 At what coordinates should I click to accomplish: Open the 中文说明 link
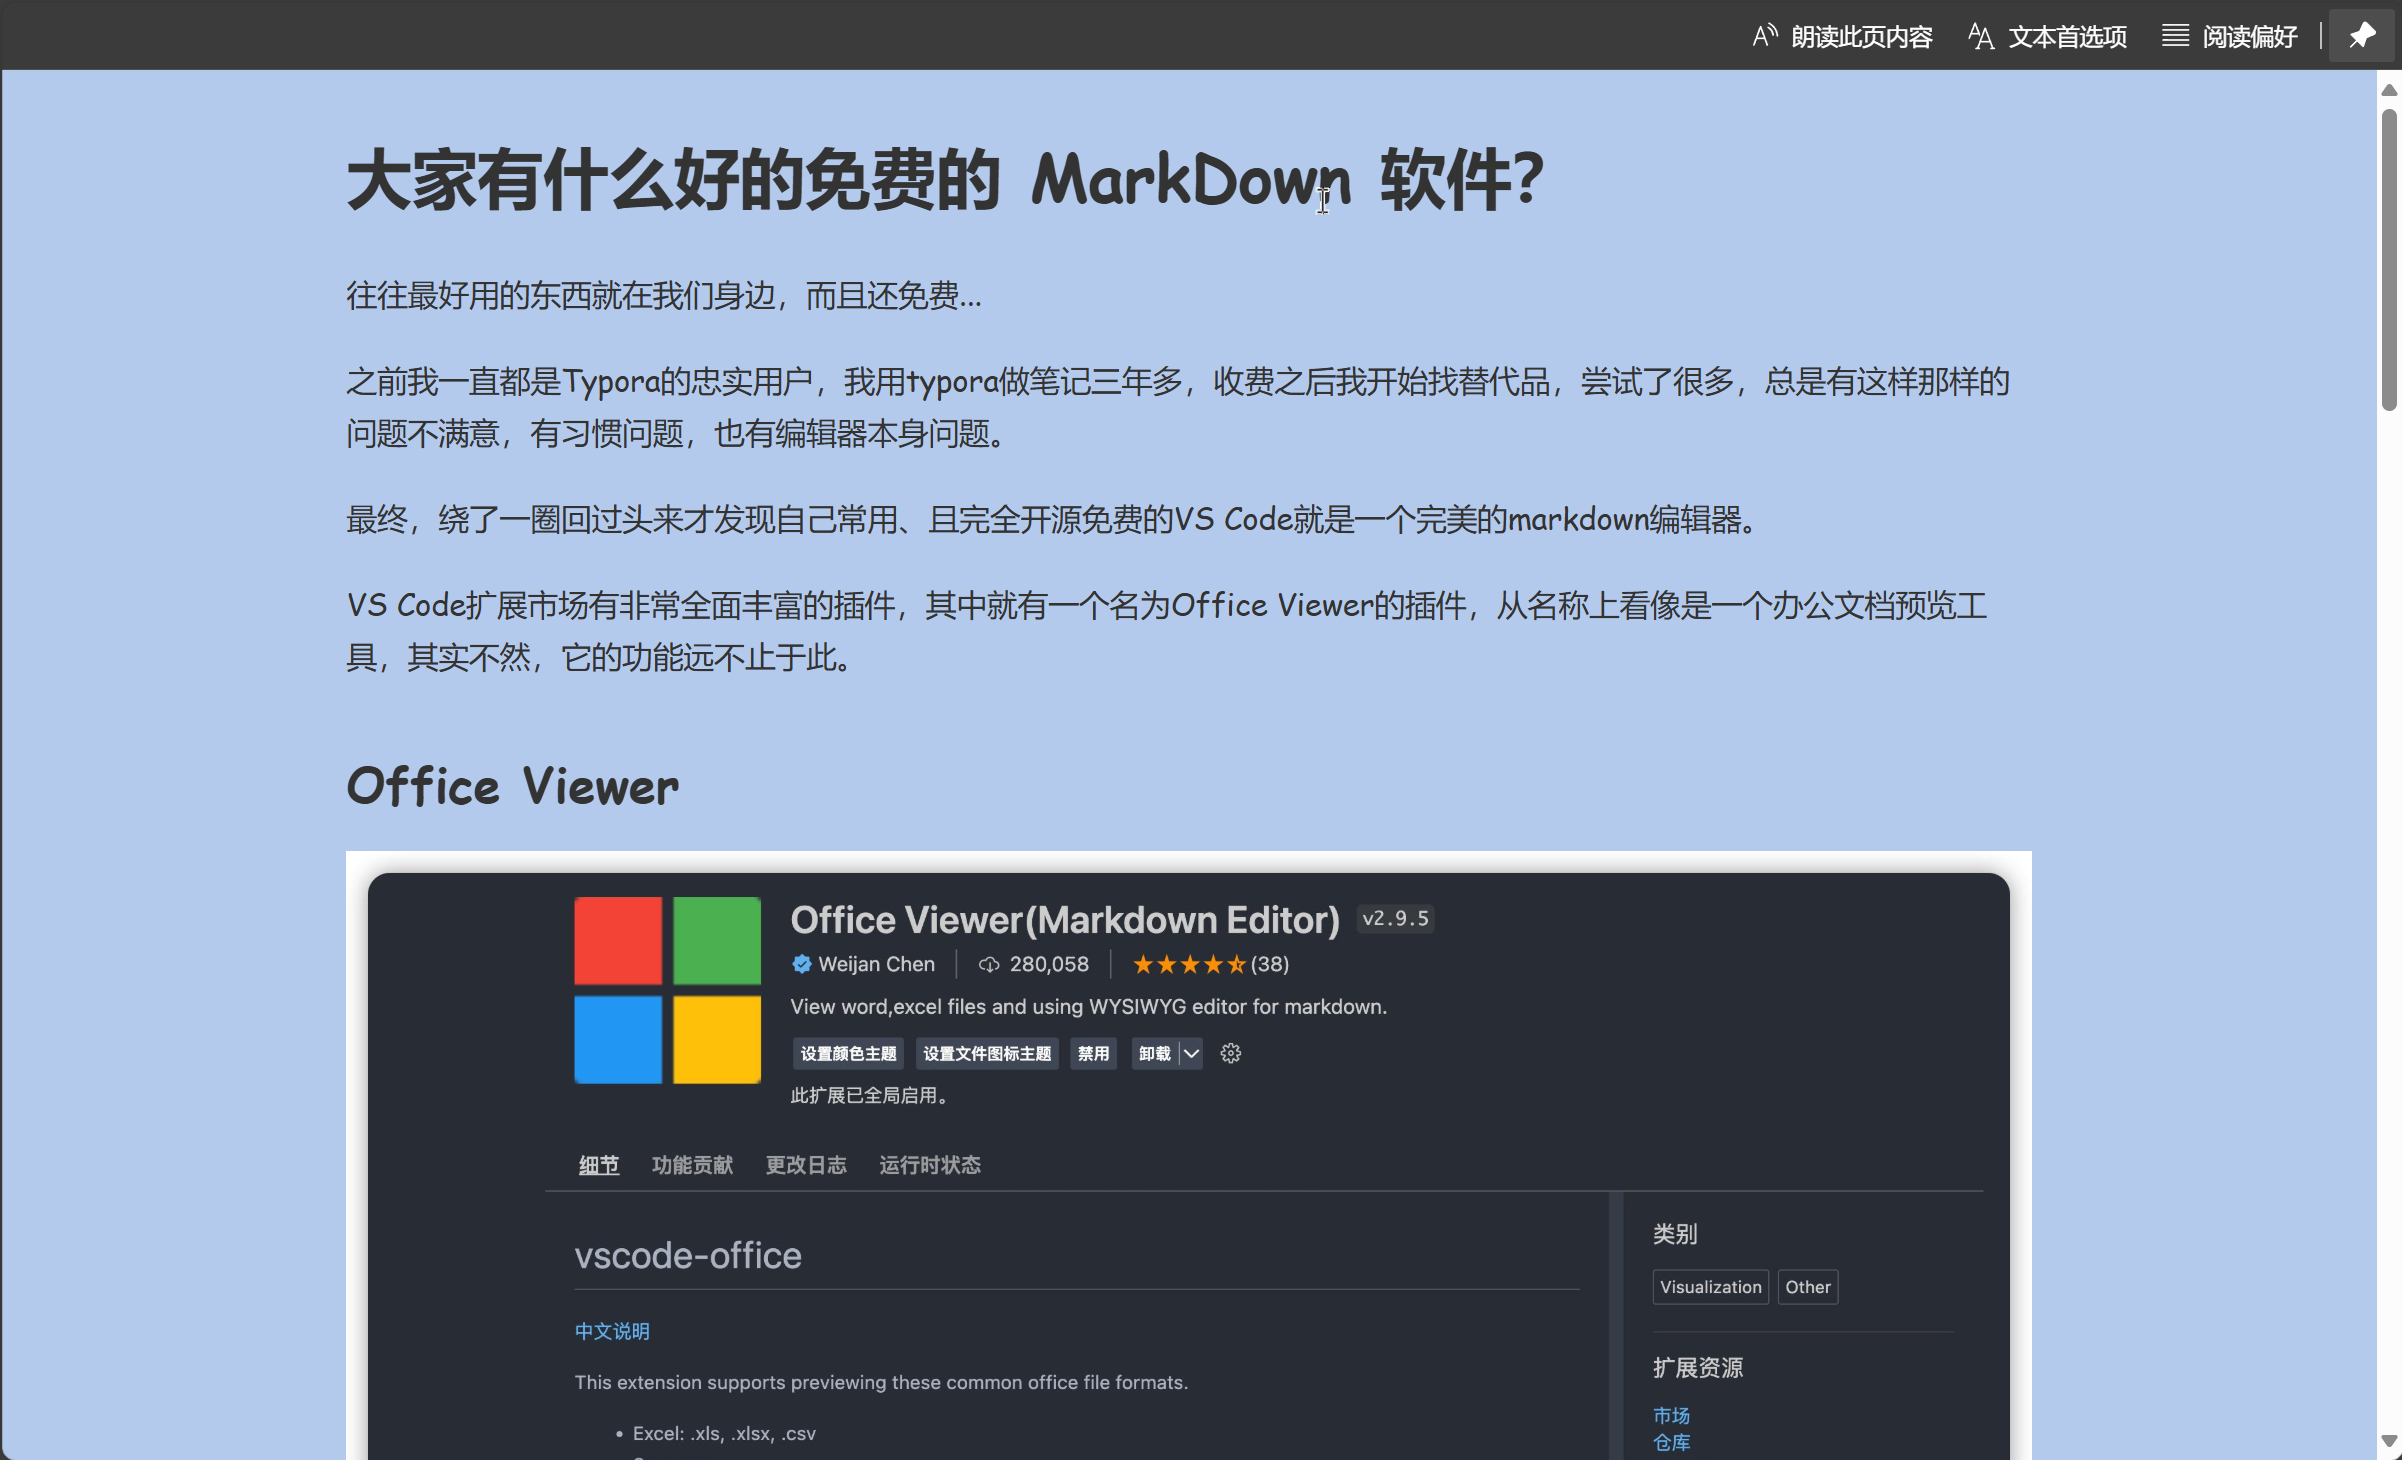(x=612, y=1331)
